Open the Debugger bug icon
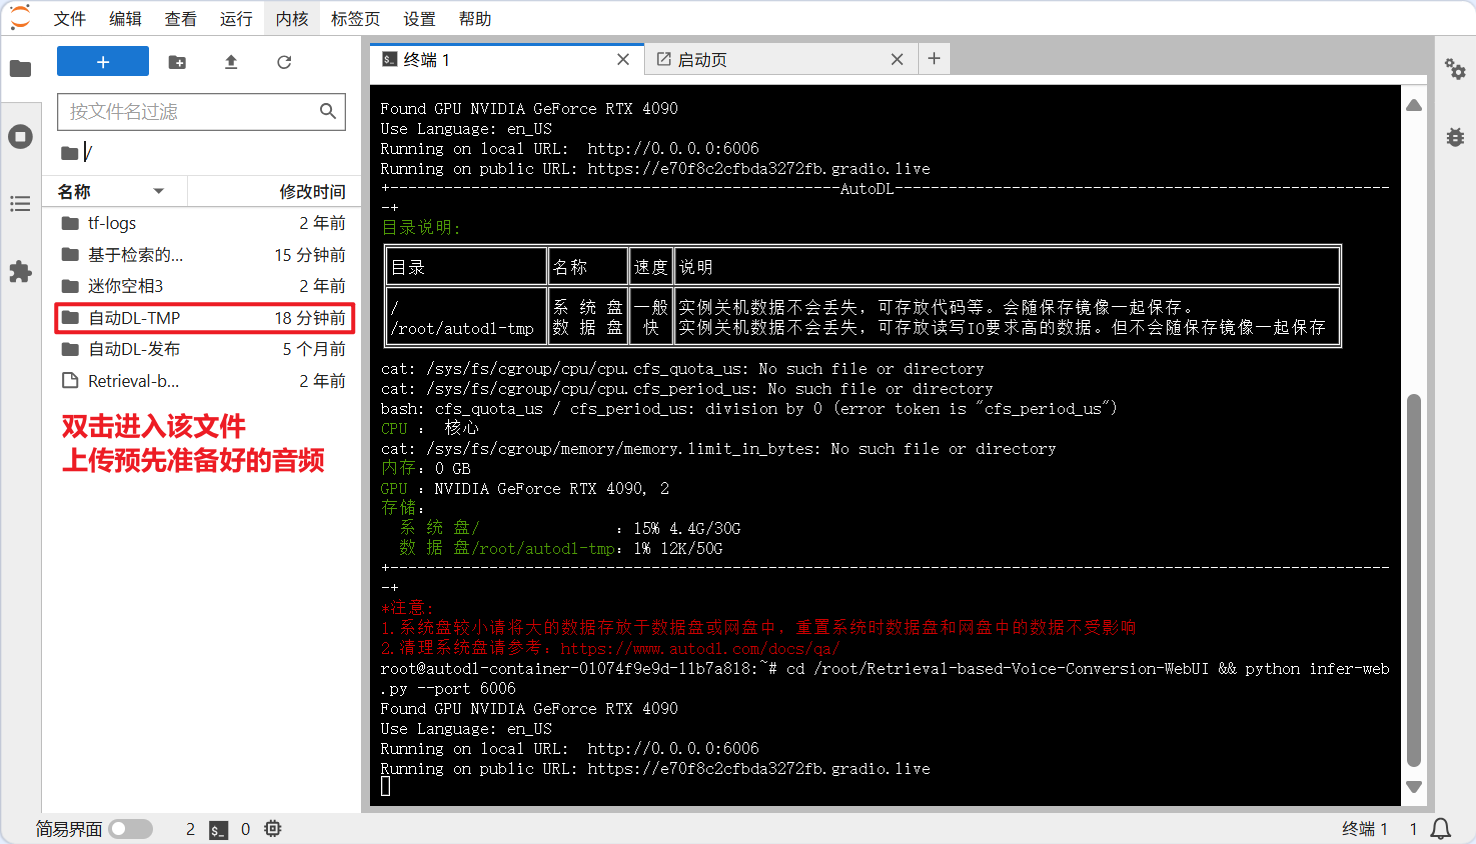The width and height of the screenshot is (1476, 844). pyautogui.click(x=1455, y=137)
